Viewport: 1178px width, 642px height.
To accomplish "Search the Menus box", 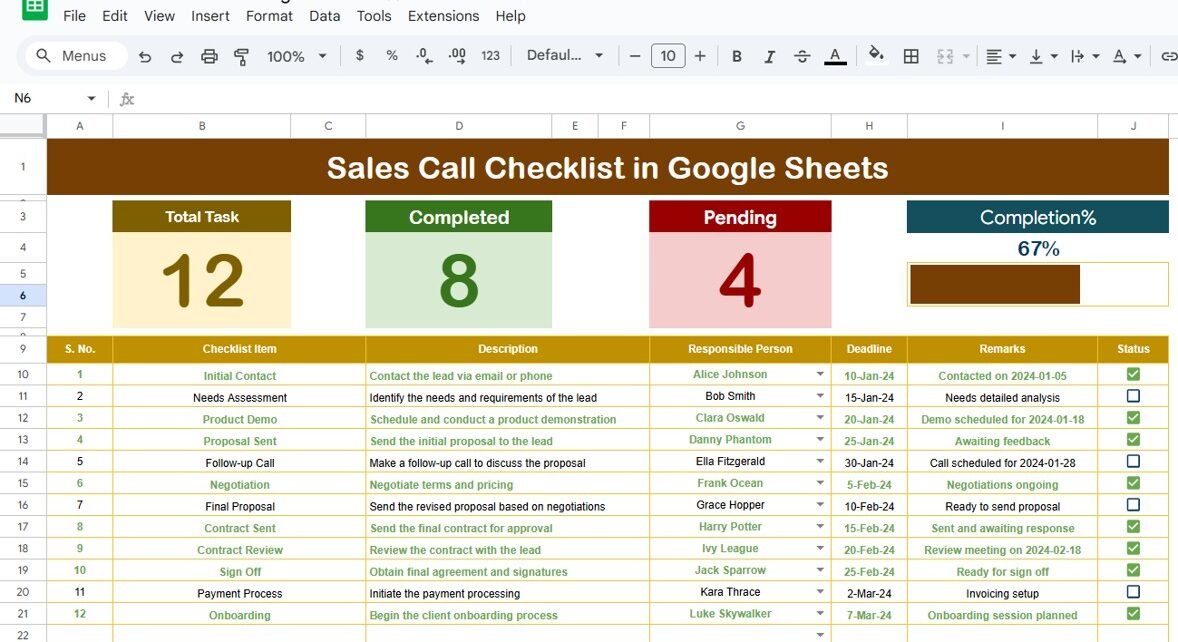I will pos(76,56).
